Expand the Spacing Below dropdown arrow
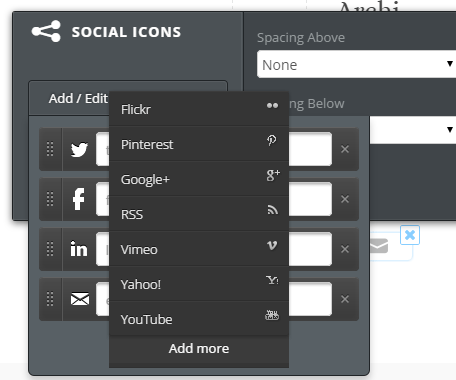456x380 pixels. pyautogui.click(x=450, y=129)
